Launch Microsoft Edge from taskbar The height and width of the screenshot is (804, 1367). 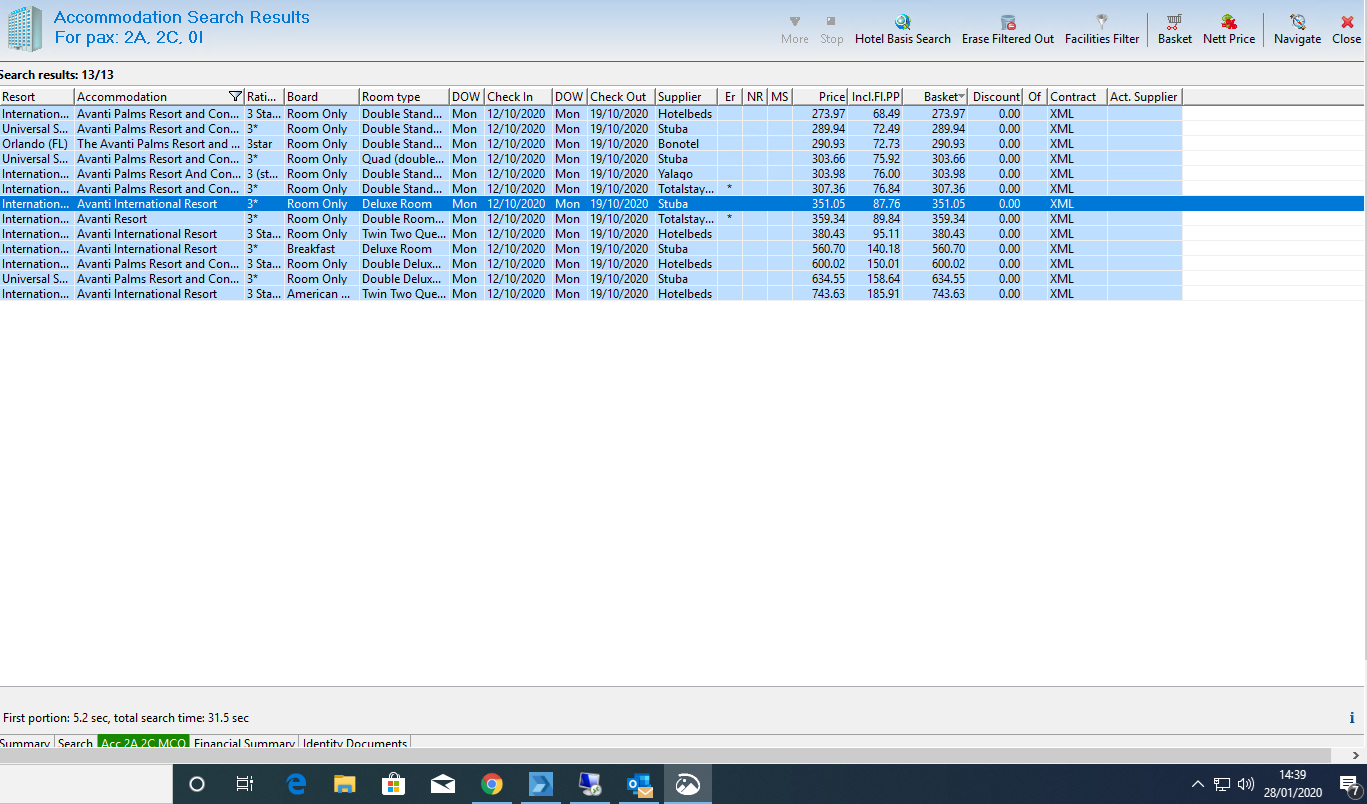tap(296, 784)
